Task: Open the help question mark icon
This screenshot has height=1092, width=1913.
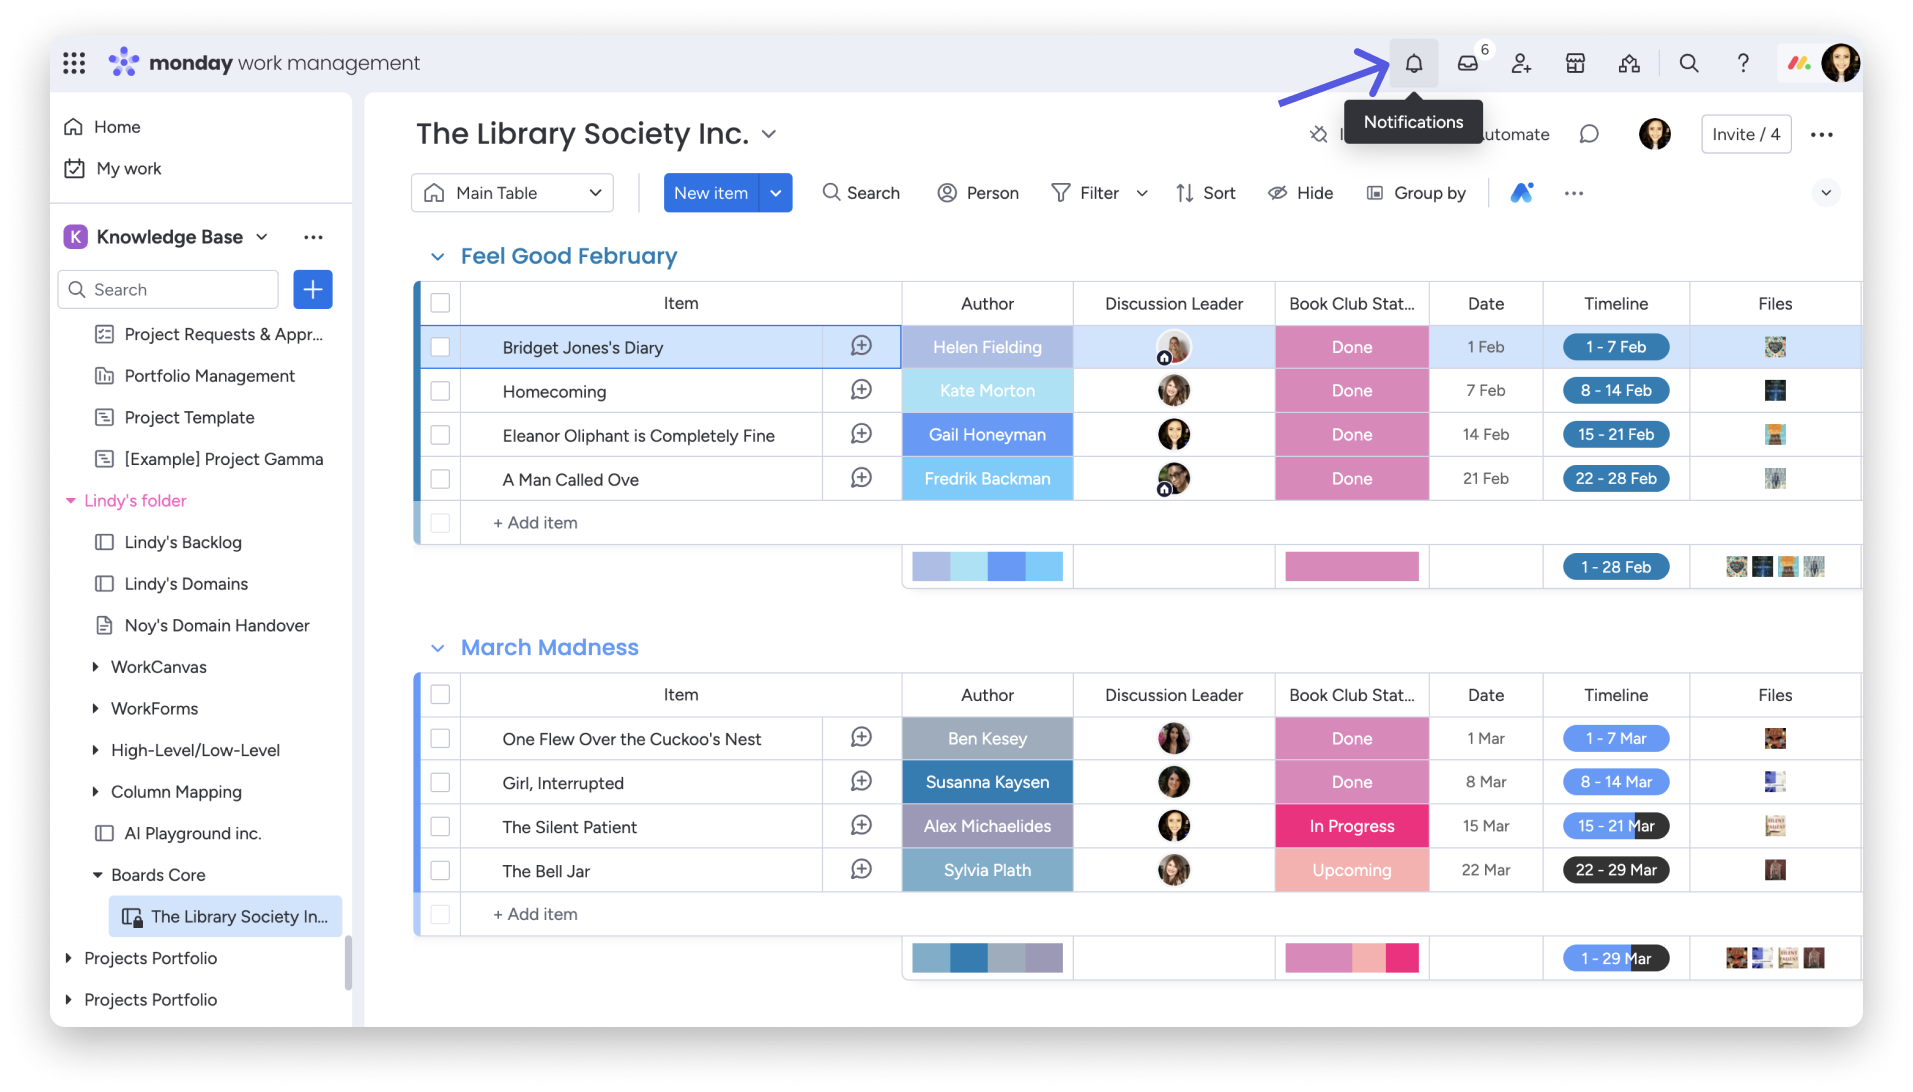Action: pos(1743,64)
